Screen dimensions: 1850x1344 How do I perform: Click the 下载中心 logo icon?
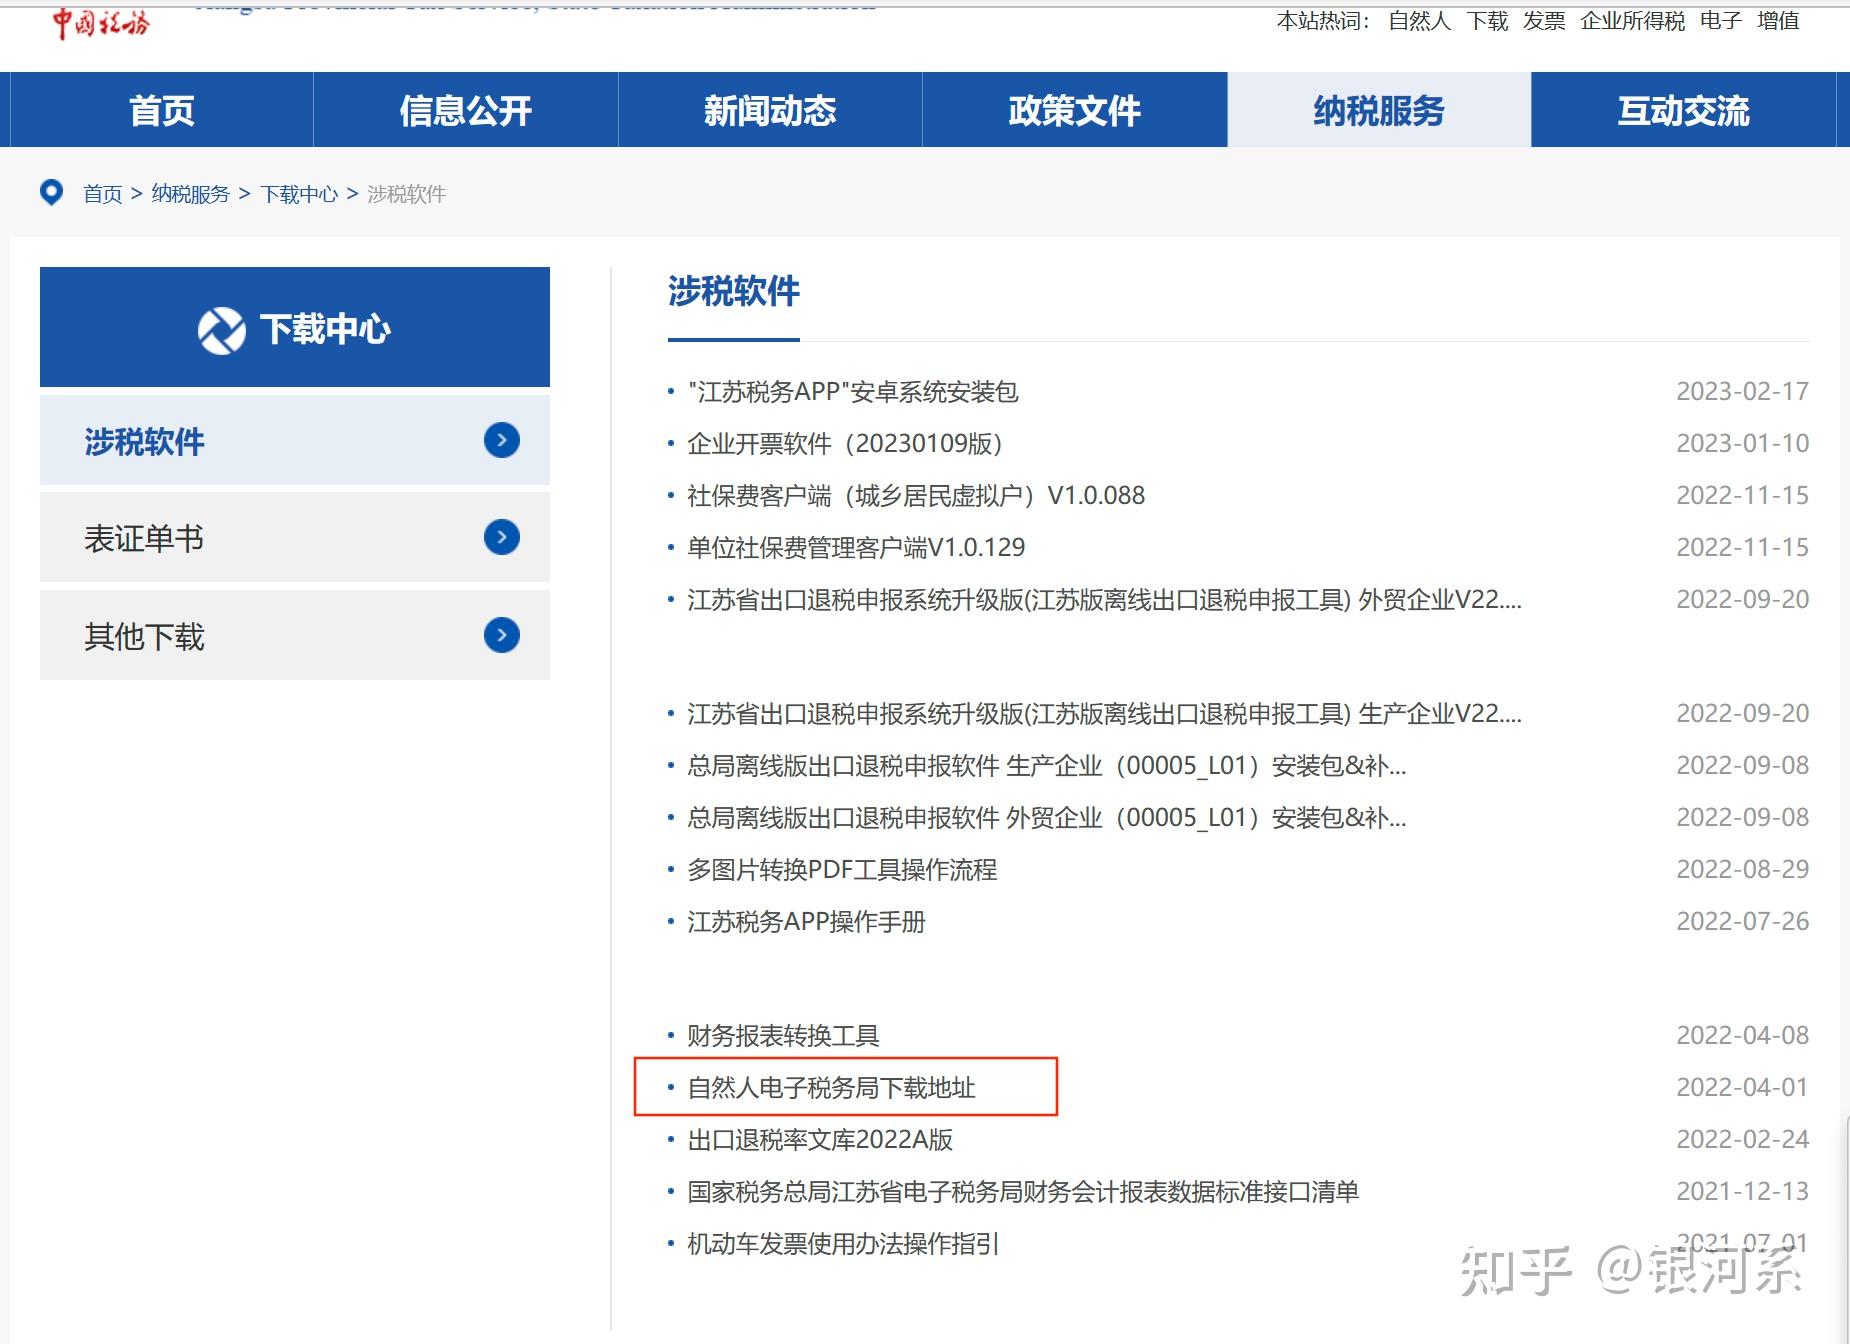pyautogui.click(x=222, y=330)
